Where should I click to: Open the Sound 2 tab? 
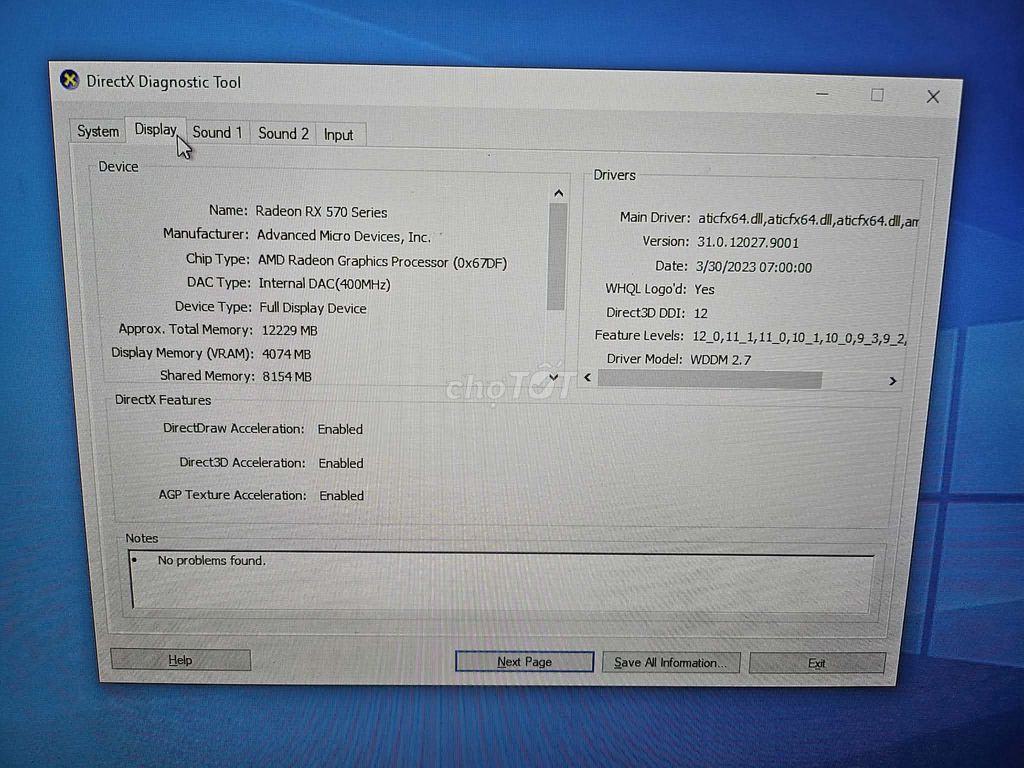(283, 133)
